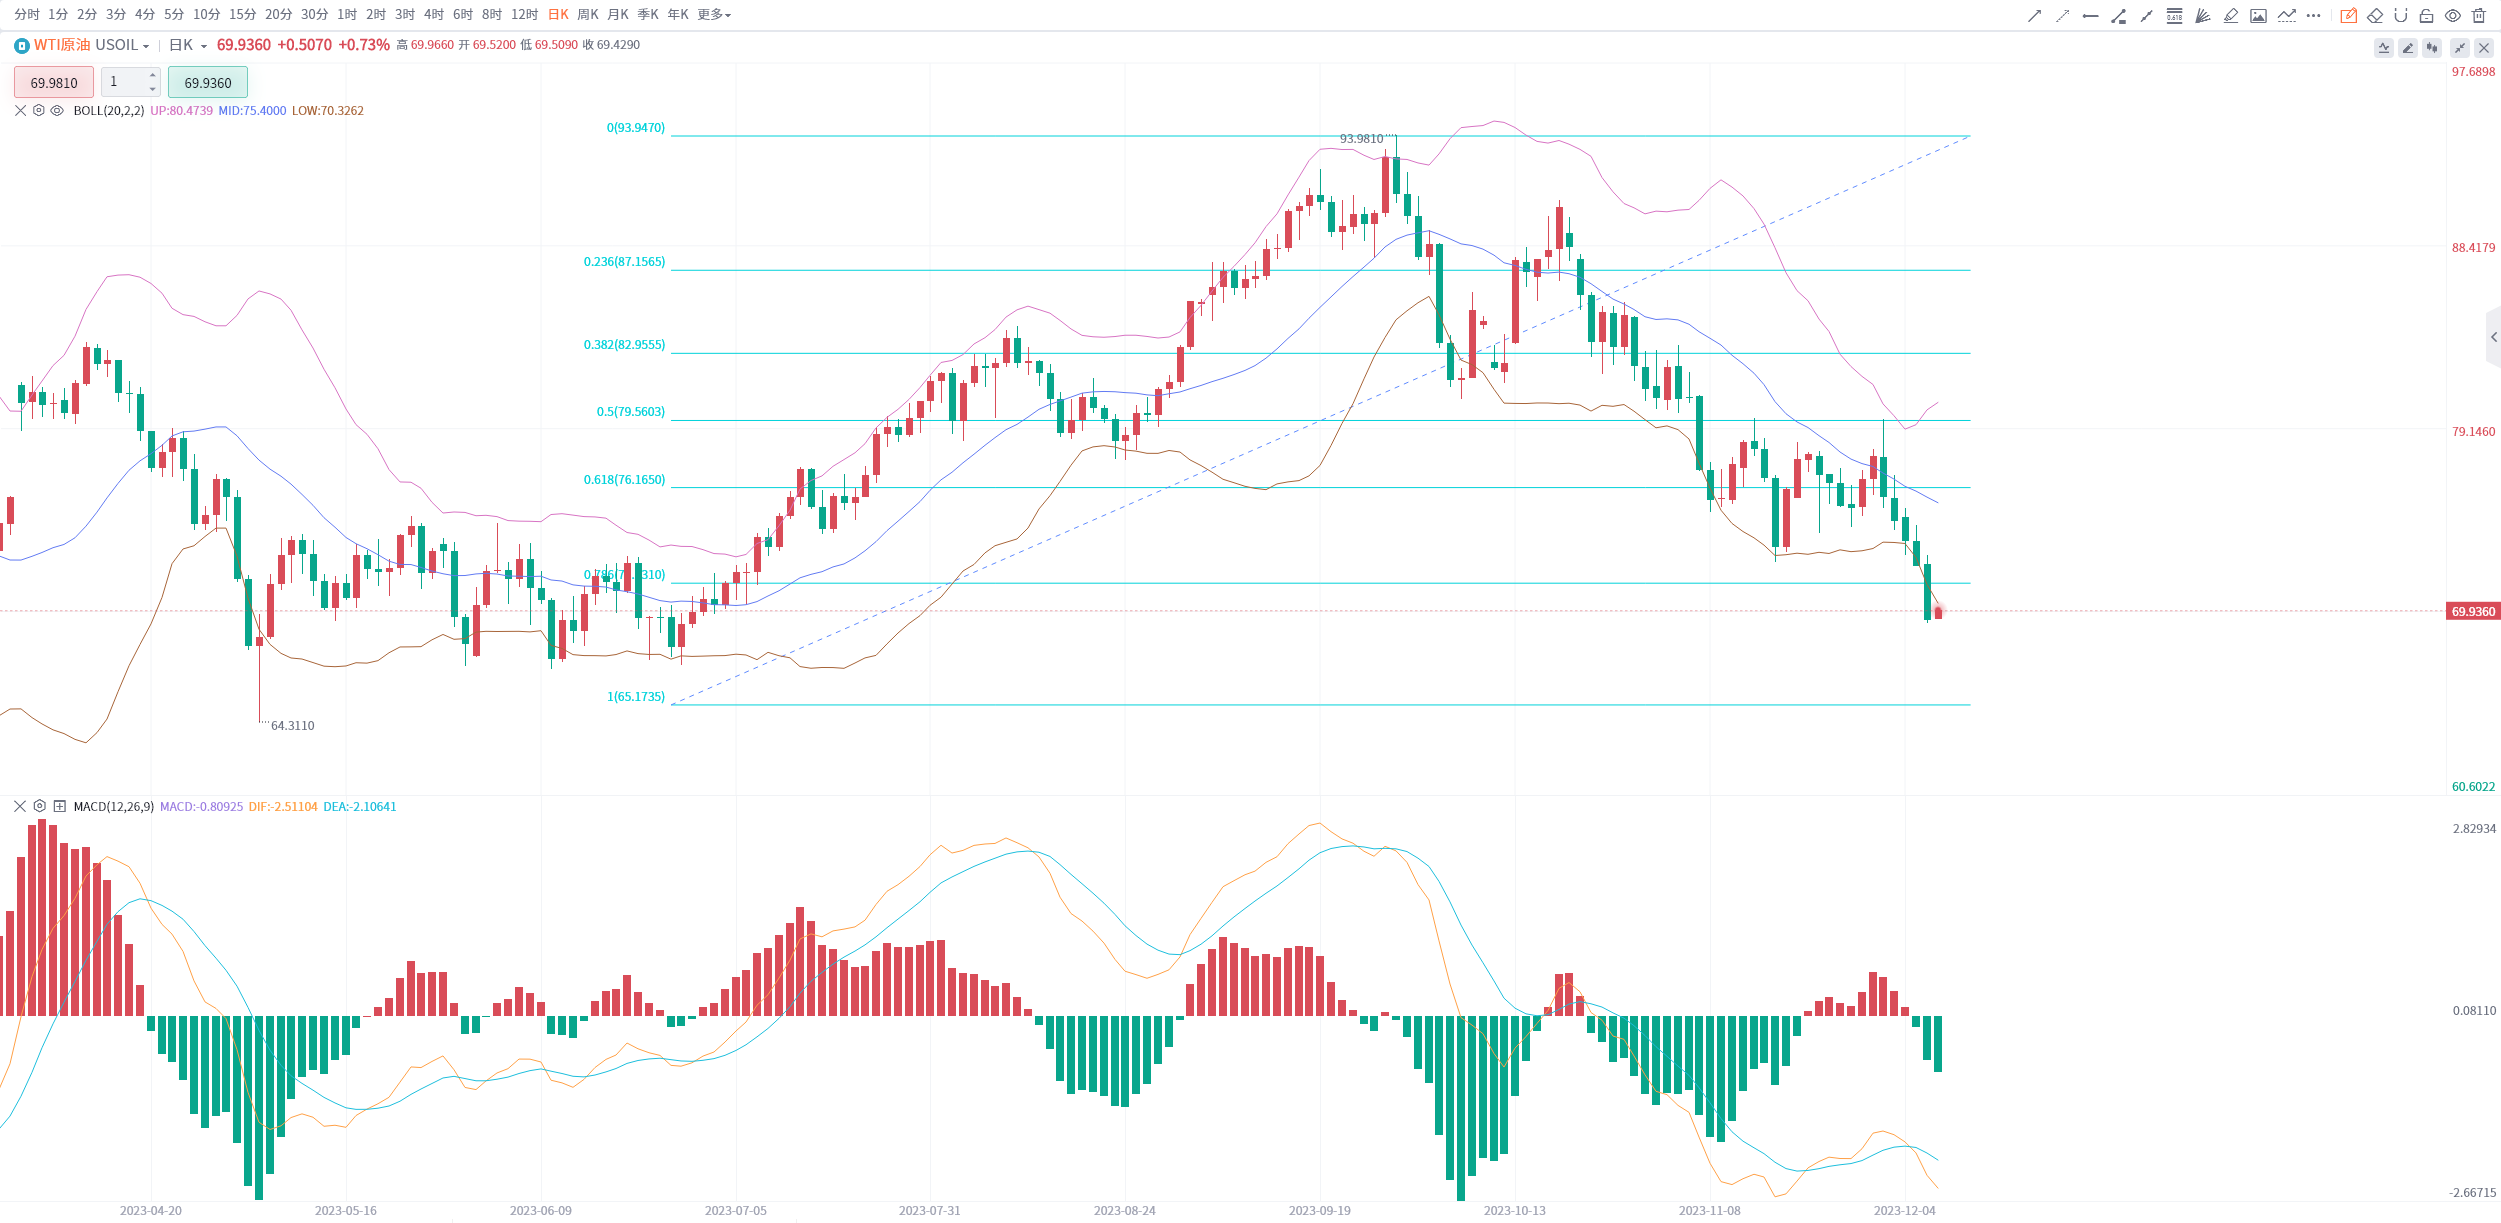Switch to the 分时 timeframe
This screenshot has width=2501, height=1223.
coord(27,15)
